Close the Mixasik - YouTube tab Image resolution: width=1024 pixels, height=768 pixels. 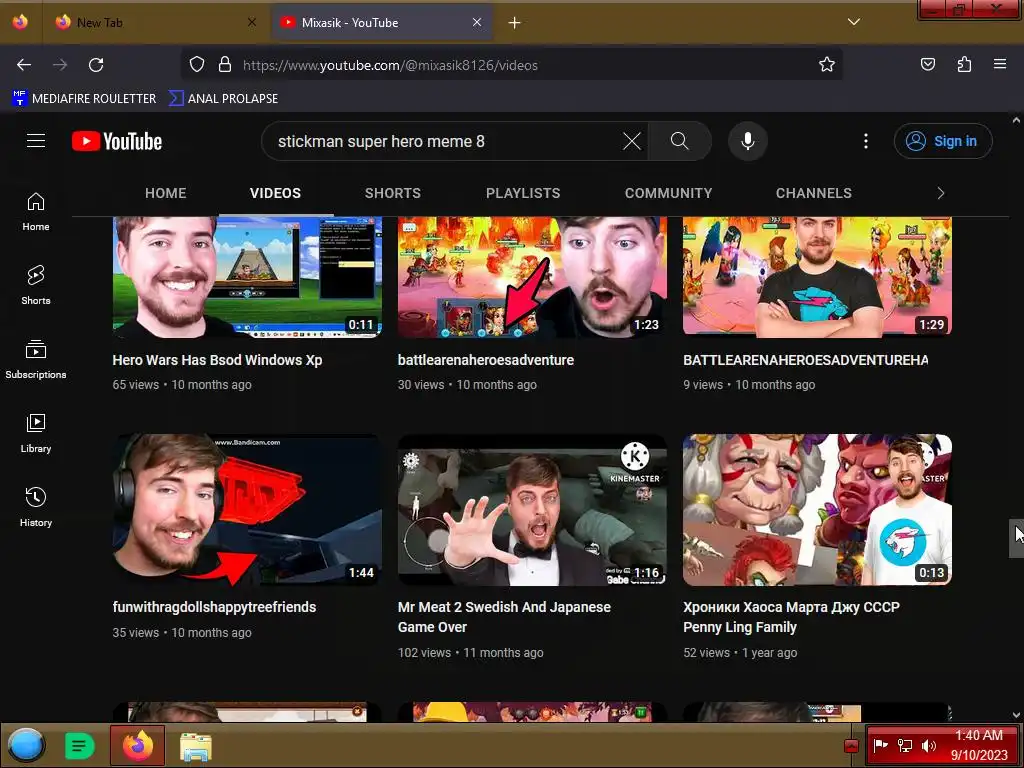tap(477, 22)
